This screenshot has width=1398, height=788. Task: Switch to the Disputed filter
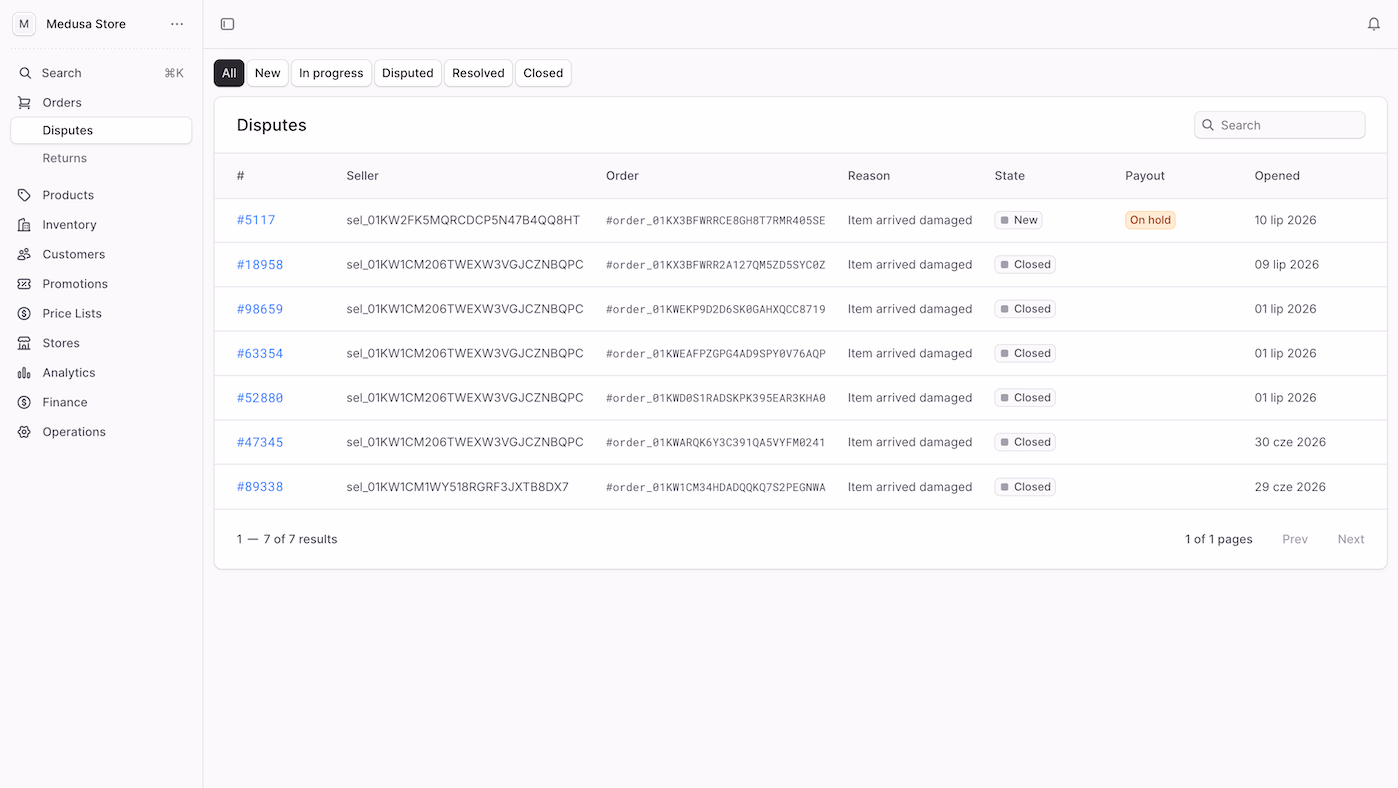coord(408,73)
